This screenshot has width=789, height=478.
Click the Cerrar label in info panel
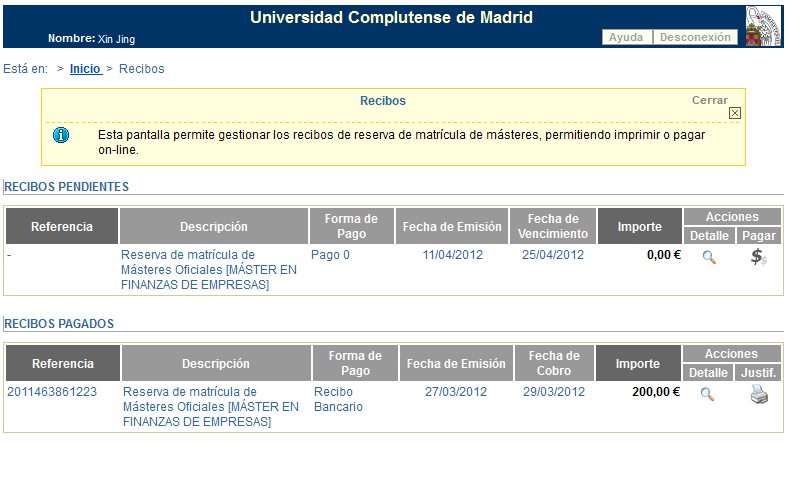(710, 100)
